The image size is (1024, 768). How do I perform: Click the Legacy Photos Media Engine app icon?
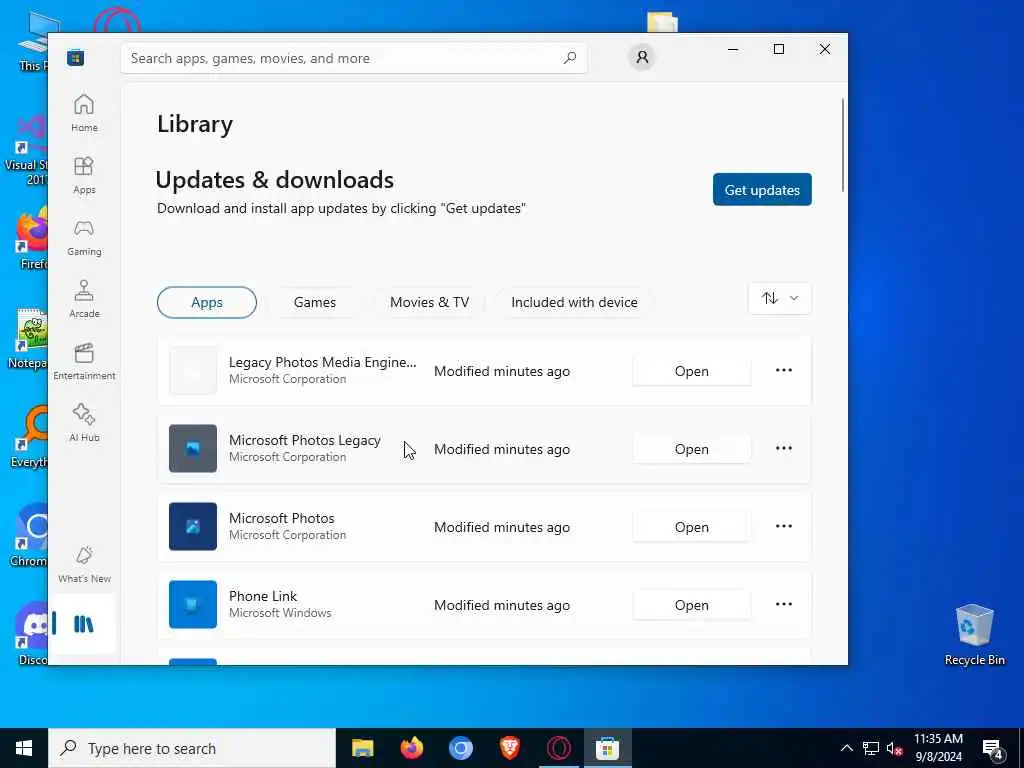[x=193, y=370]
